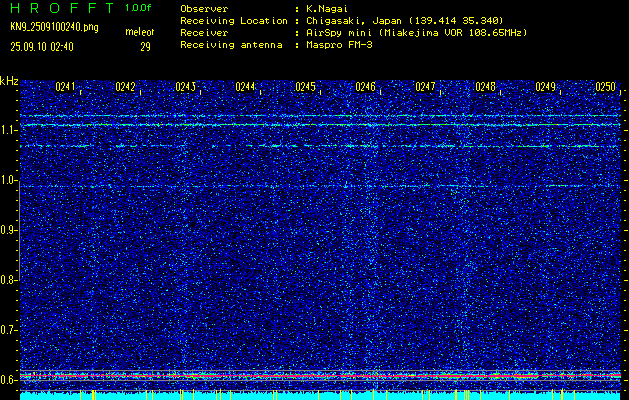Click the AirSpy mini receiver text
The width and height of the screenshot is (629, 400).
point(416,33)
